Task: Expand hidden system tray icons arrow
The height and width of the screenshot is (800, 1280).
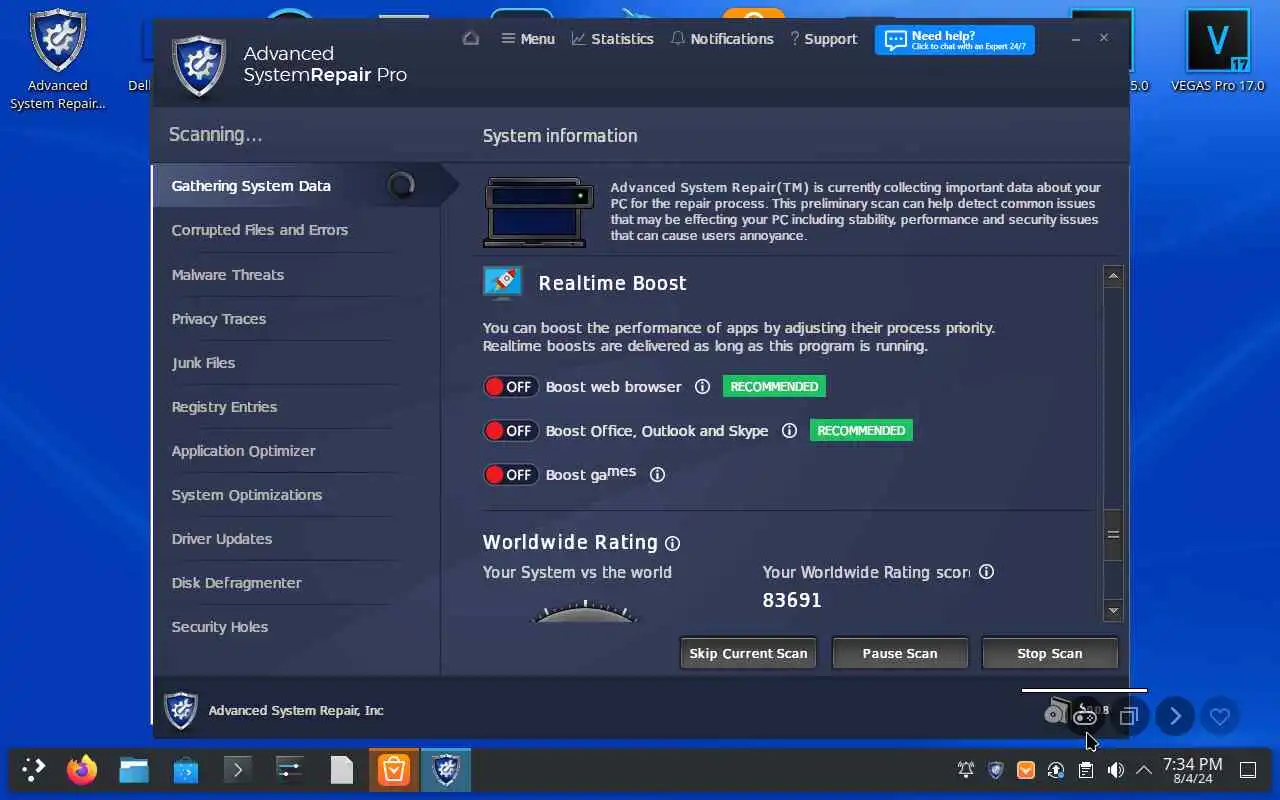Action: click(x=1144, y=770)
